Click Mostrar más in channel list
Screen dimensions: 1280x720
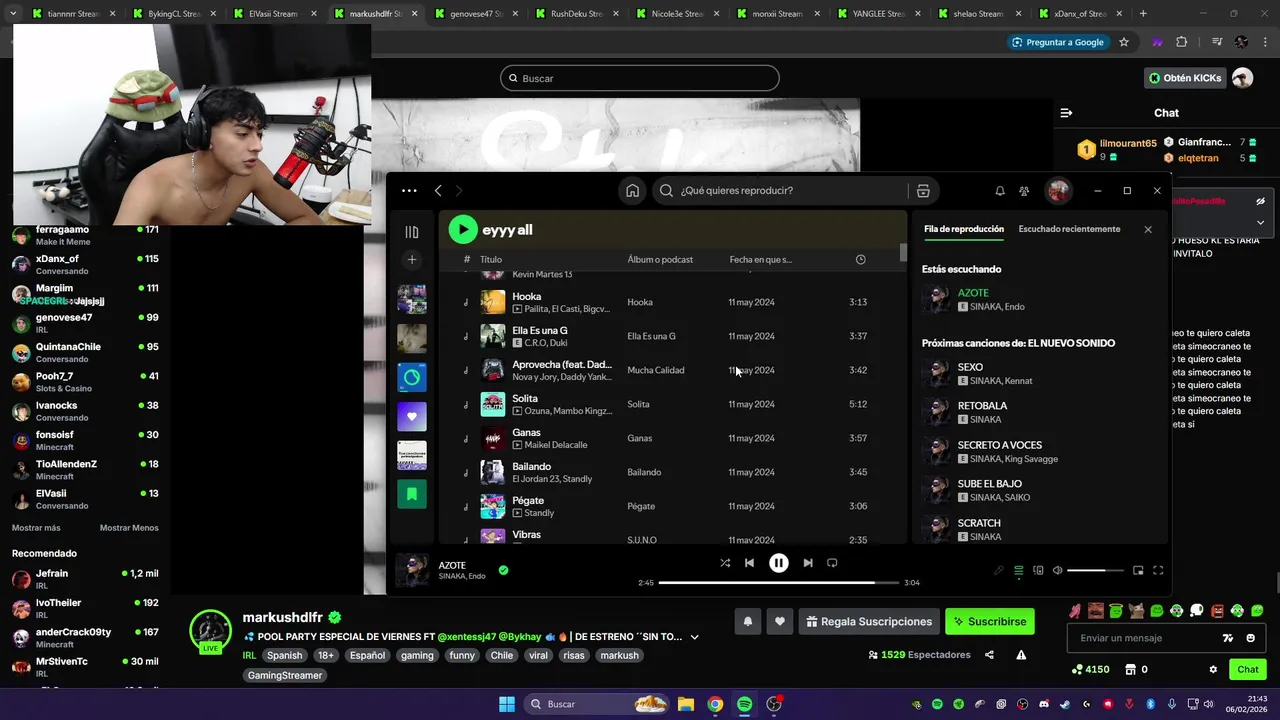click(x=36, y=528)
